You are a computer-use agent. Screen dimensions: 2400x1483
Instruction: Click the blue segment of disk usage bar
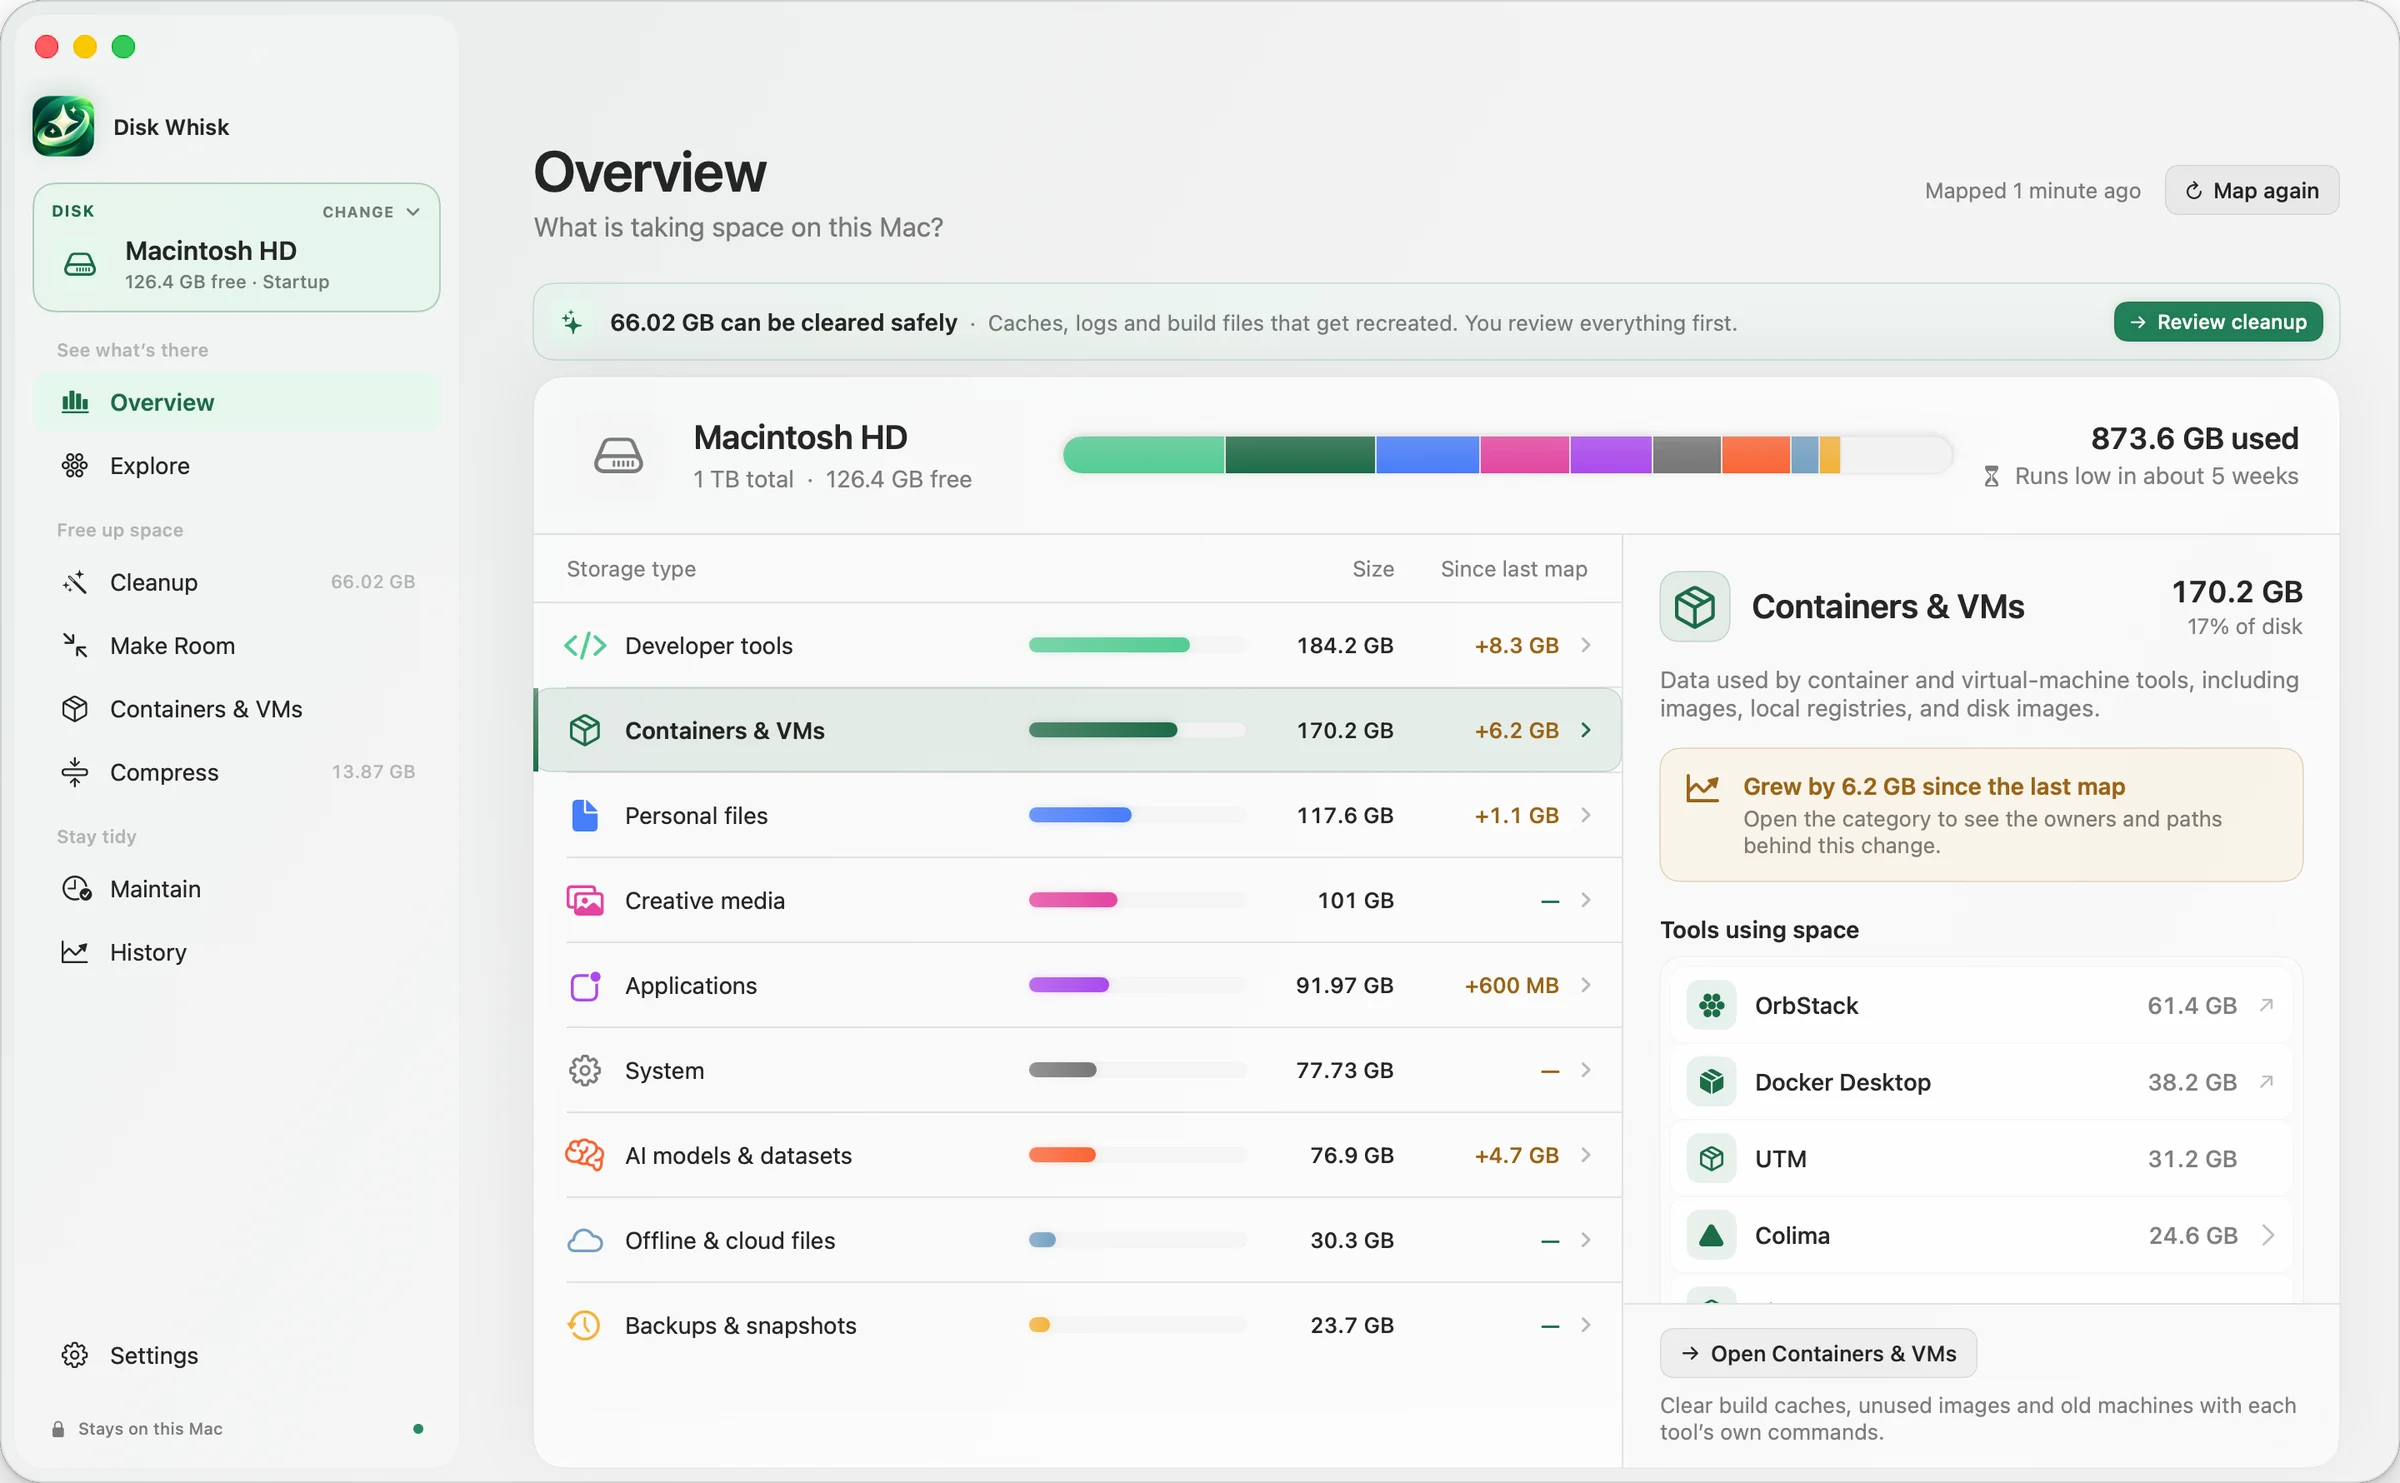(x=1427, y=455)
